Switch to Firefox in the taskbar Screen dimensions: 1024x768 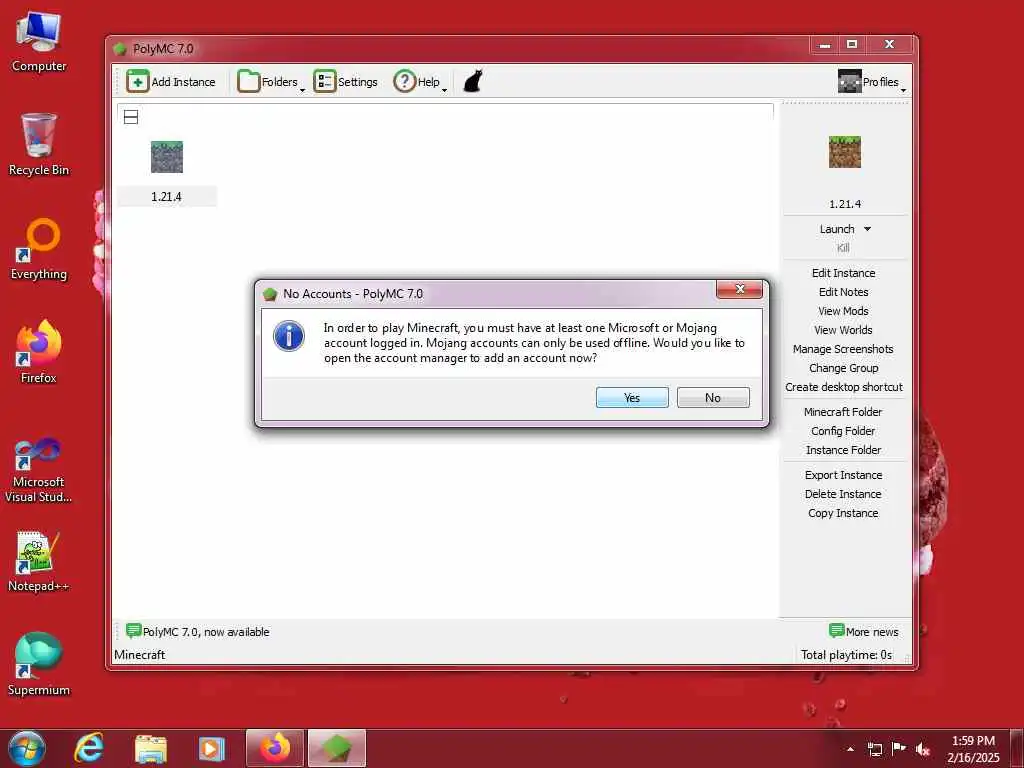click(x=275, y=748)
